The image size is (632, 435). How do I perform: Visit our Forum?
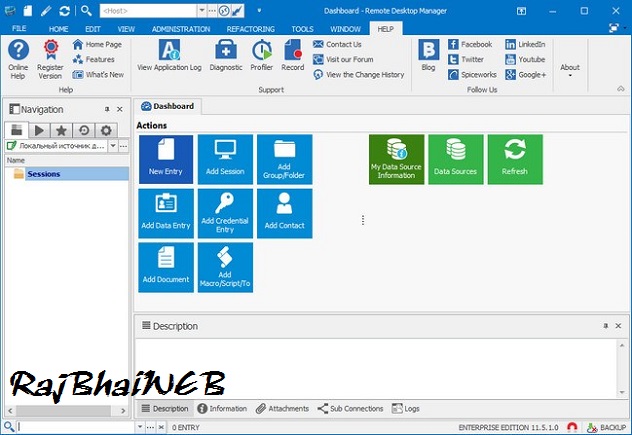click(343, 60)
